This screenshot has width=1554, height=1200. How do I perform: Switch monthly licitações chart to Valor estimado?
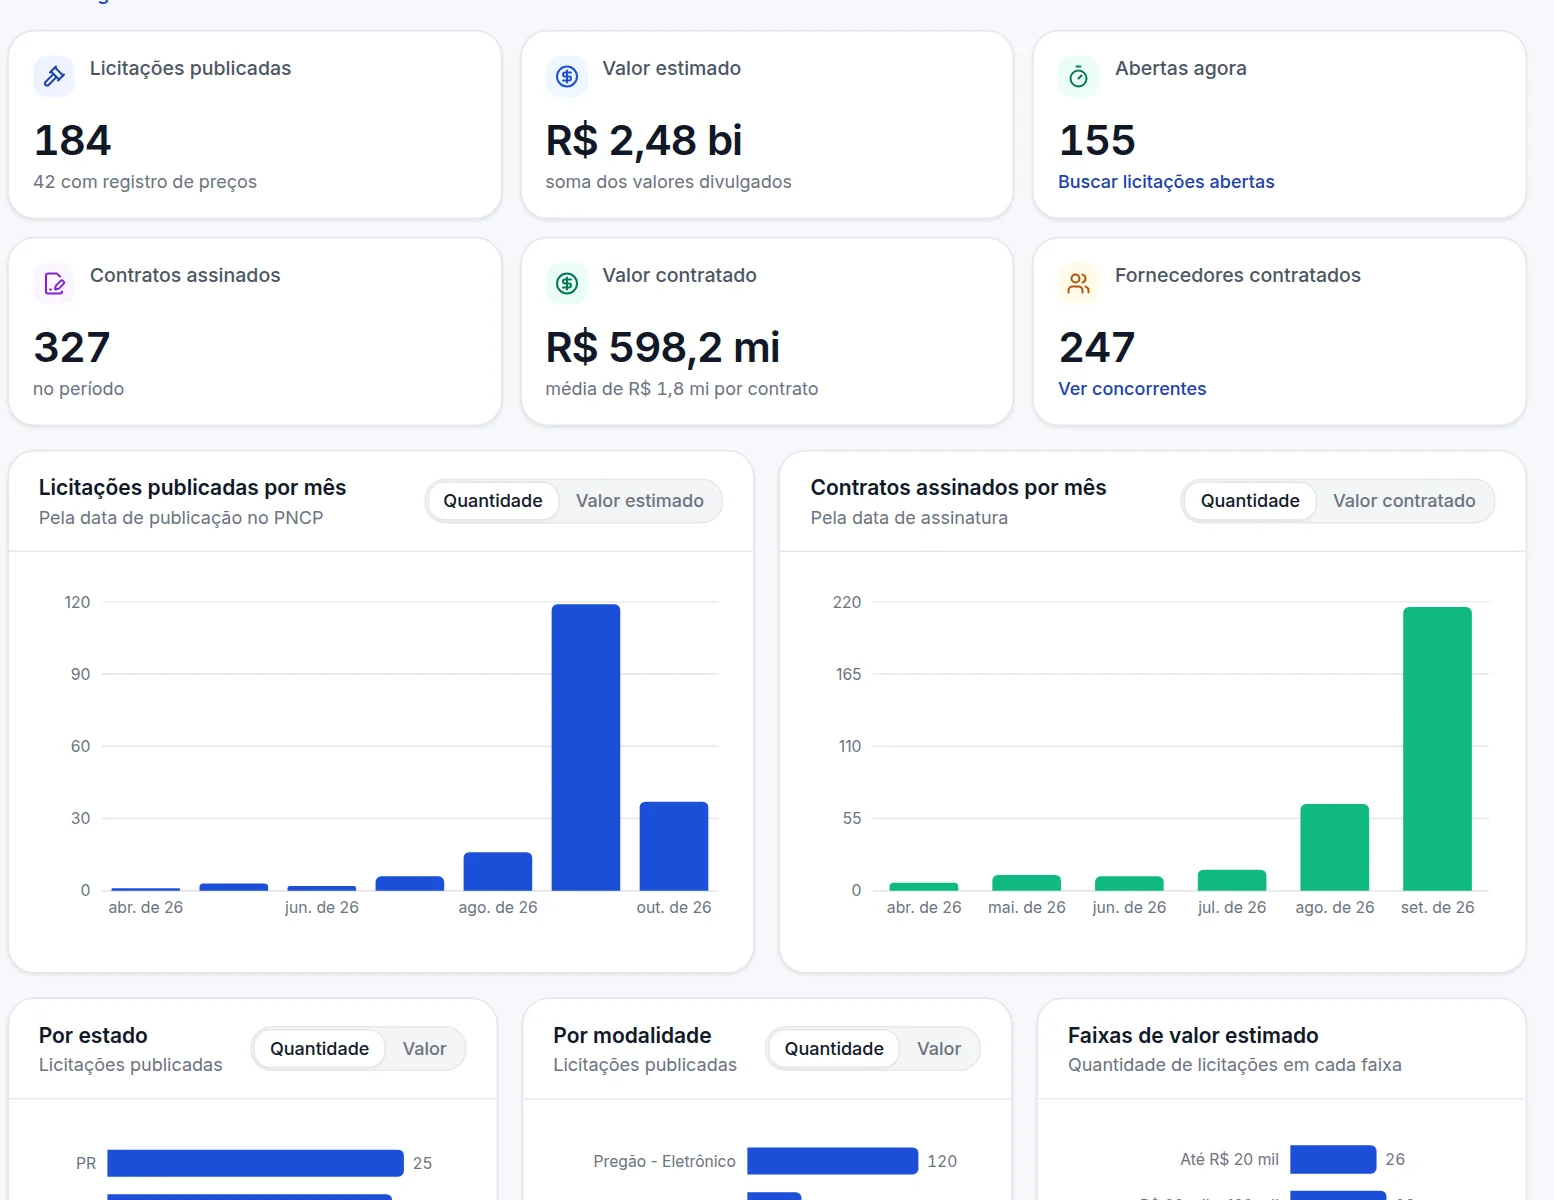coord(640,501)
